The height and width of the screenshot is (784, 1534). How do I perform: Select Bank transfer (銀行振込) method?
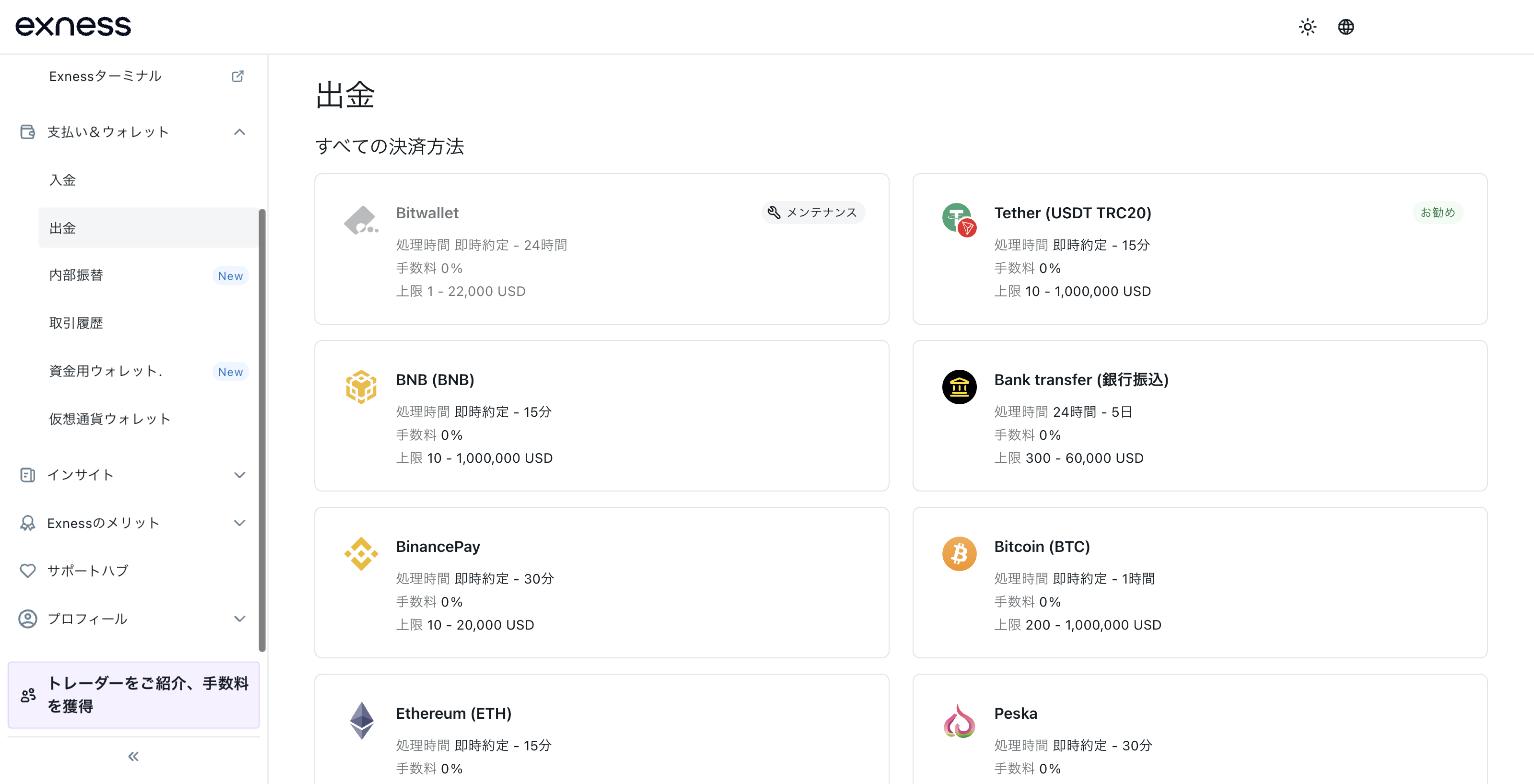click(x=1200, y=416)
